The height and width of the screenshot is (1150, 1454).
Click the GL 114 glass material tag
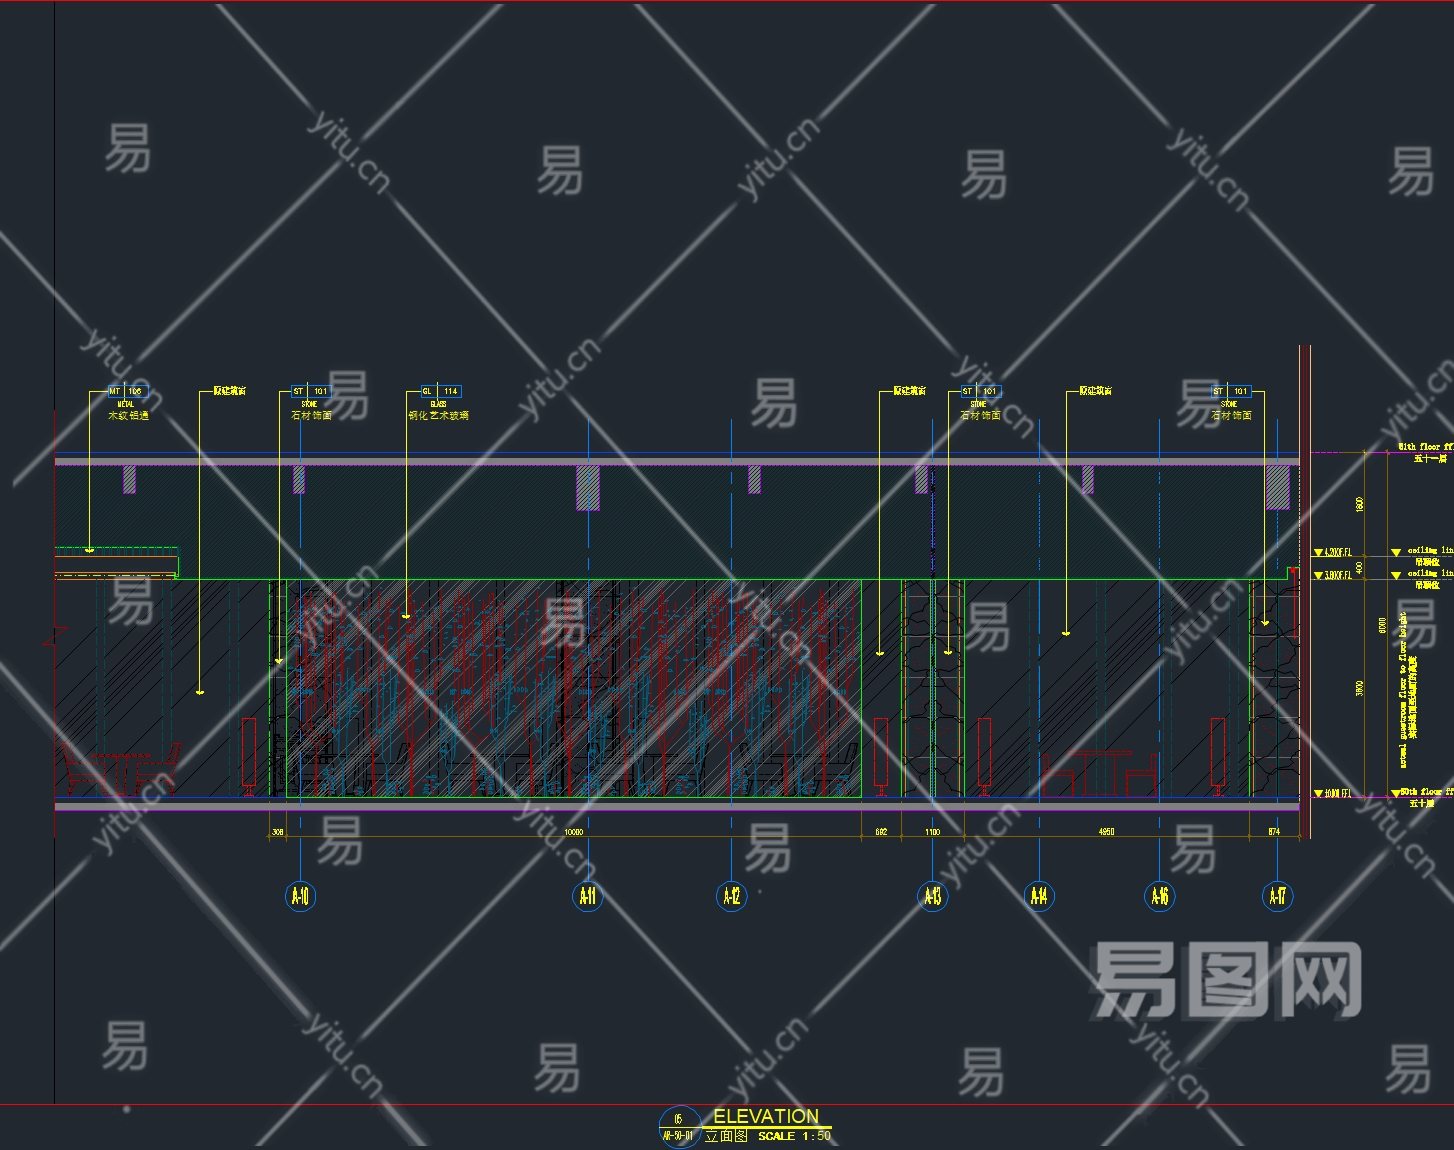[x=440, y=391]
